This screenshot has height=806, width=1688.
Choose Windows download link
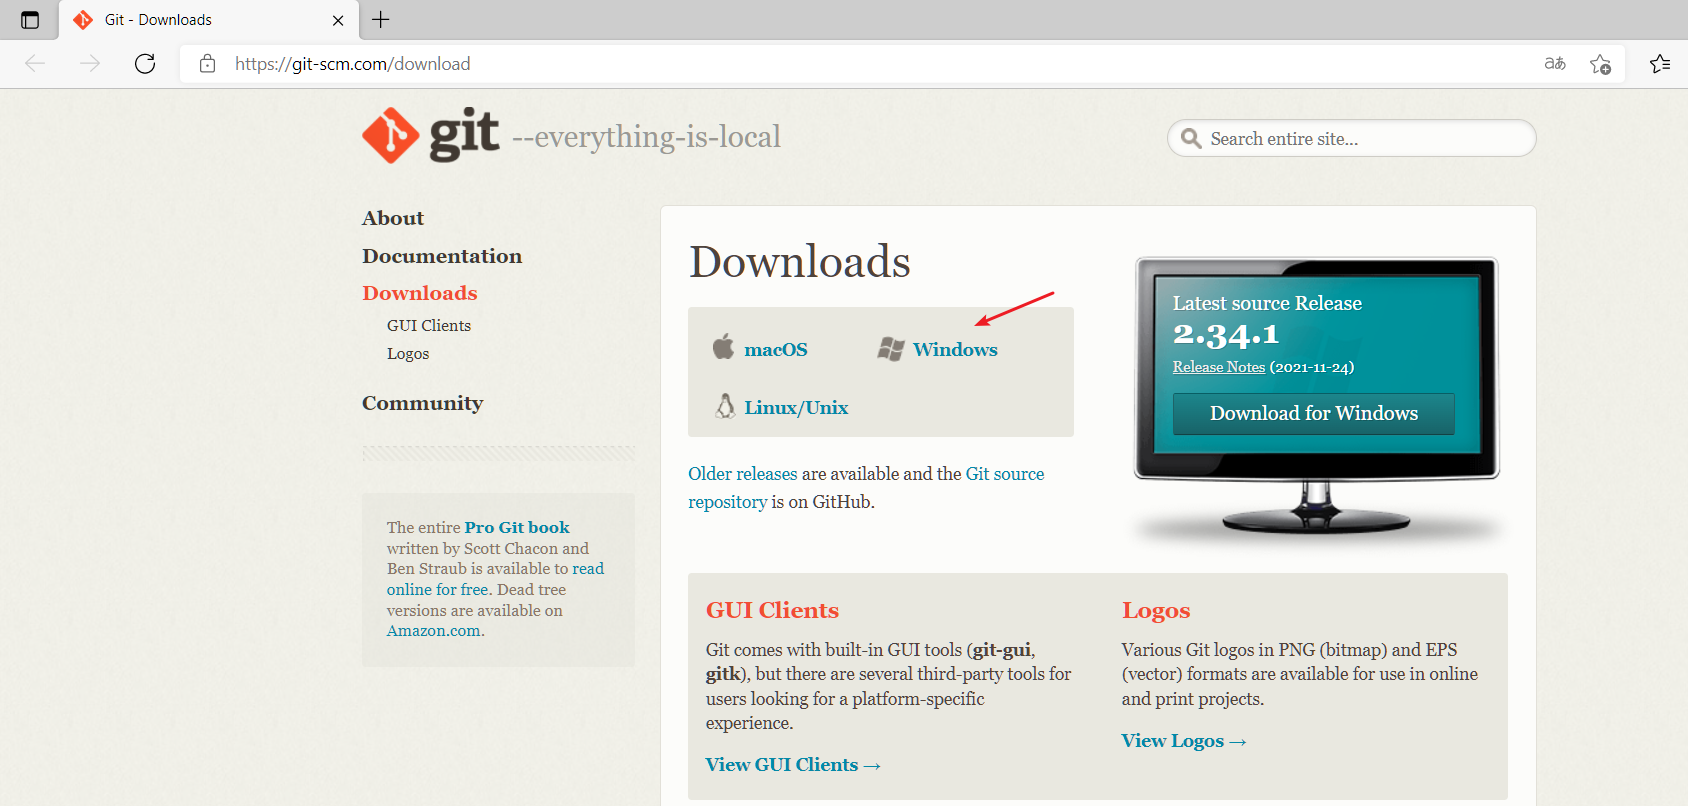tap(955, 349)
